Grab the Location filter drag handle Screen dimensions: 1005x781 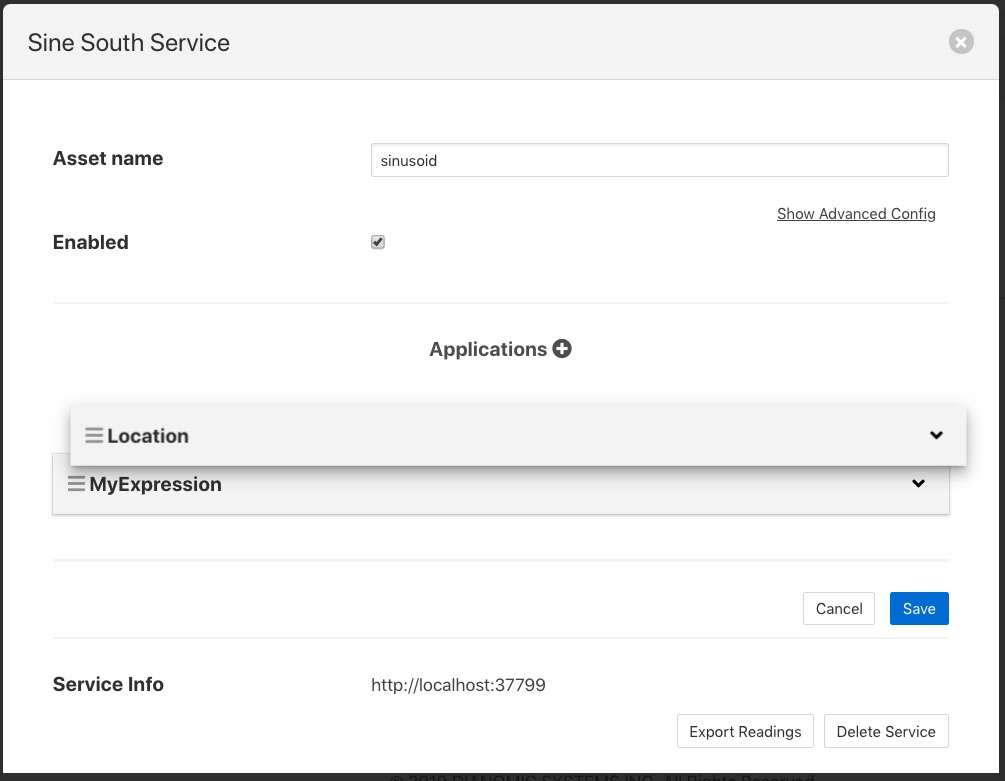pos(94,436)
